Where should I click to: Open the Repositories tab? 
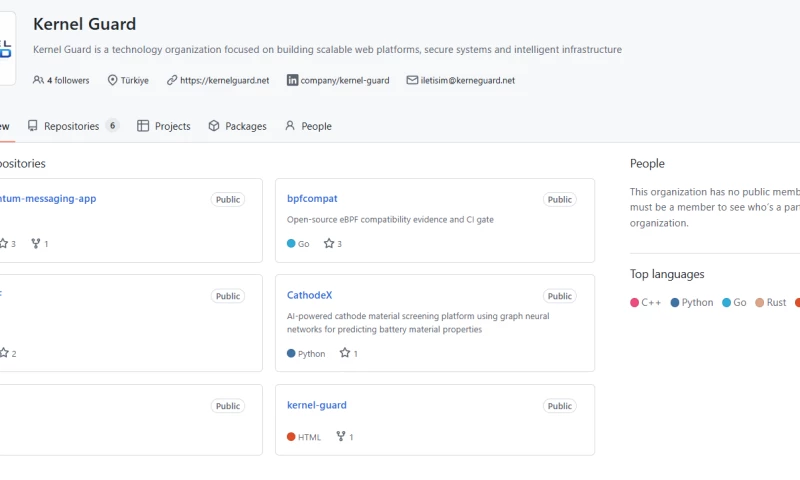[x=73, y=126]
